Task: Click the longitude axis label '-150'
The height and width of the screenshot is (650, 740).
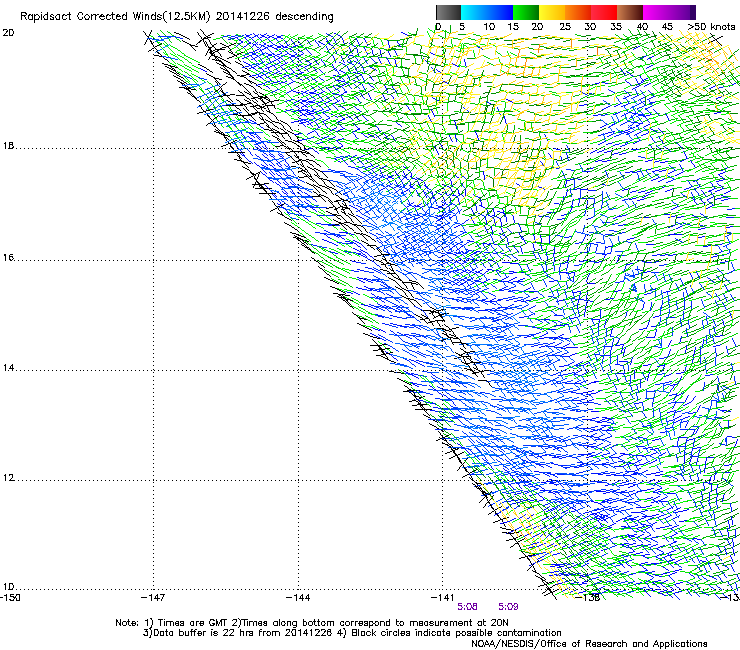Action: coord(10,598)
